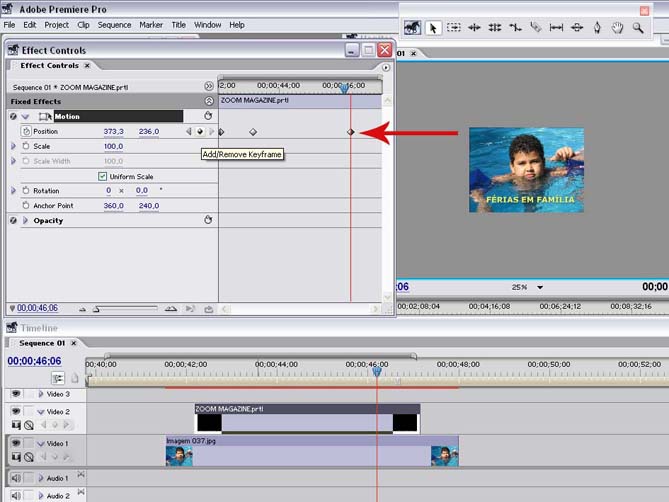The width and height of the screenshot is (669, 502).
Task: Mute the Audio 1 track
Action: tap(16, 478)
